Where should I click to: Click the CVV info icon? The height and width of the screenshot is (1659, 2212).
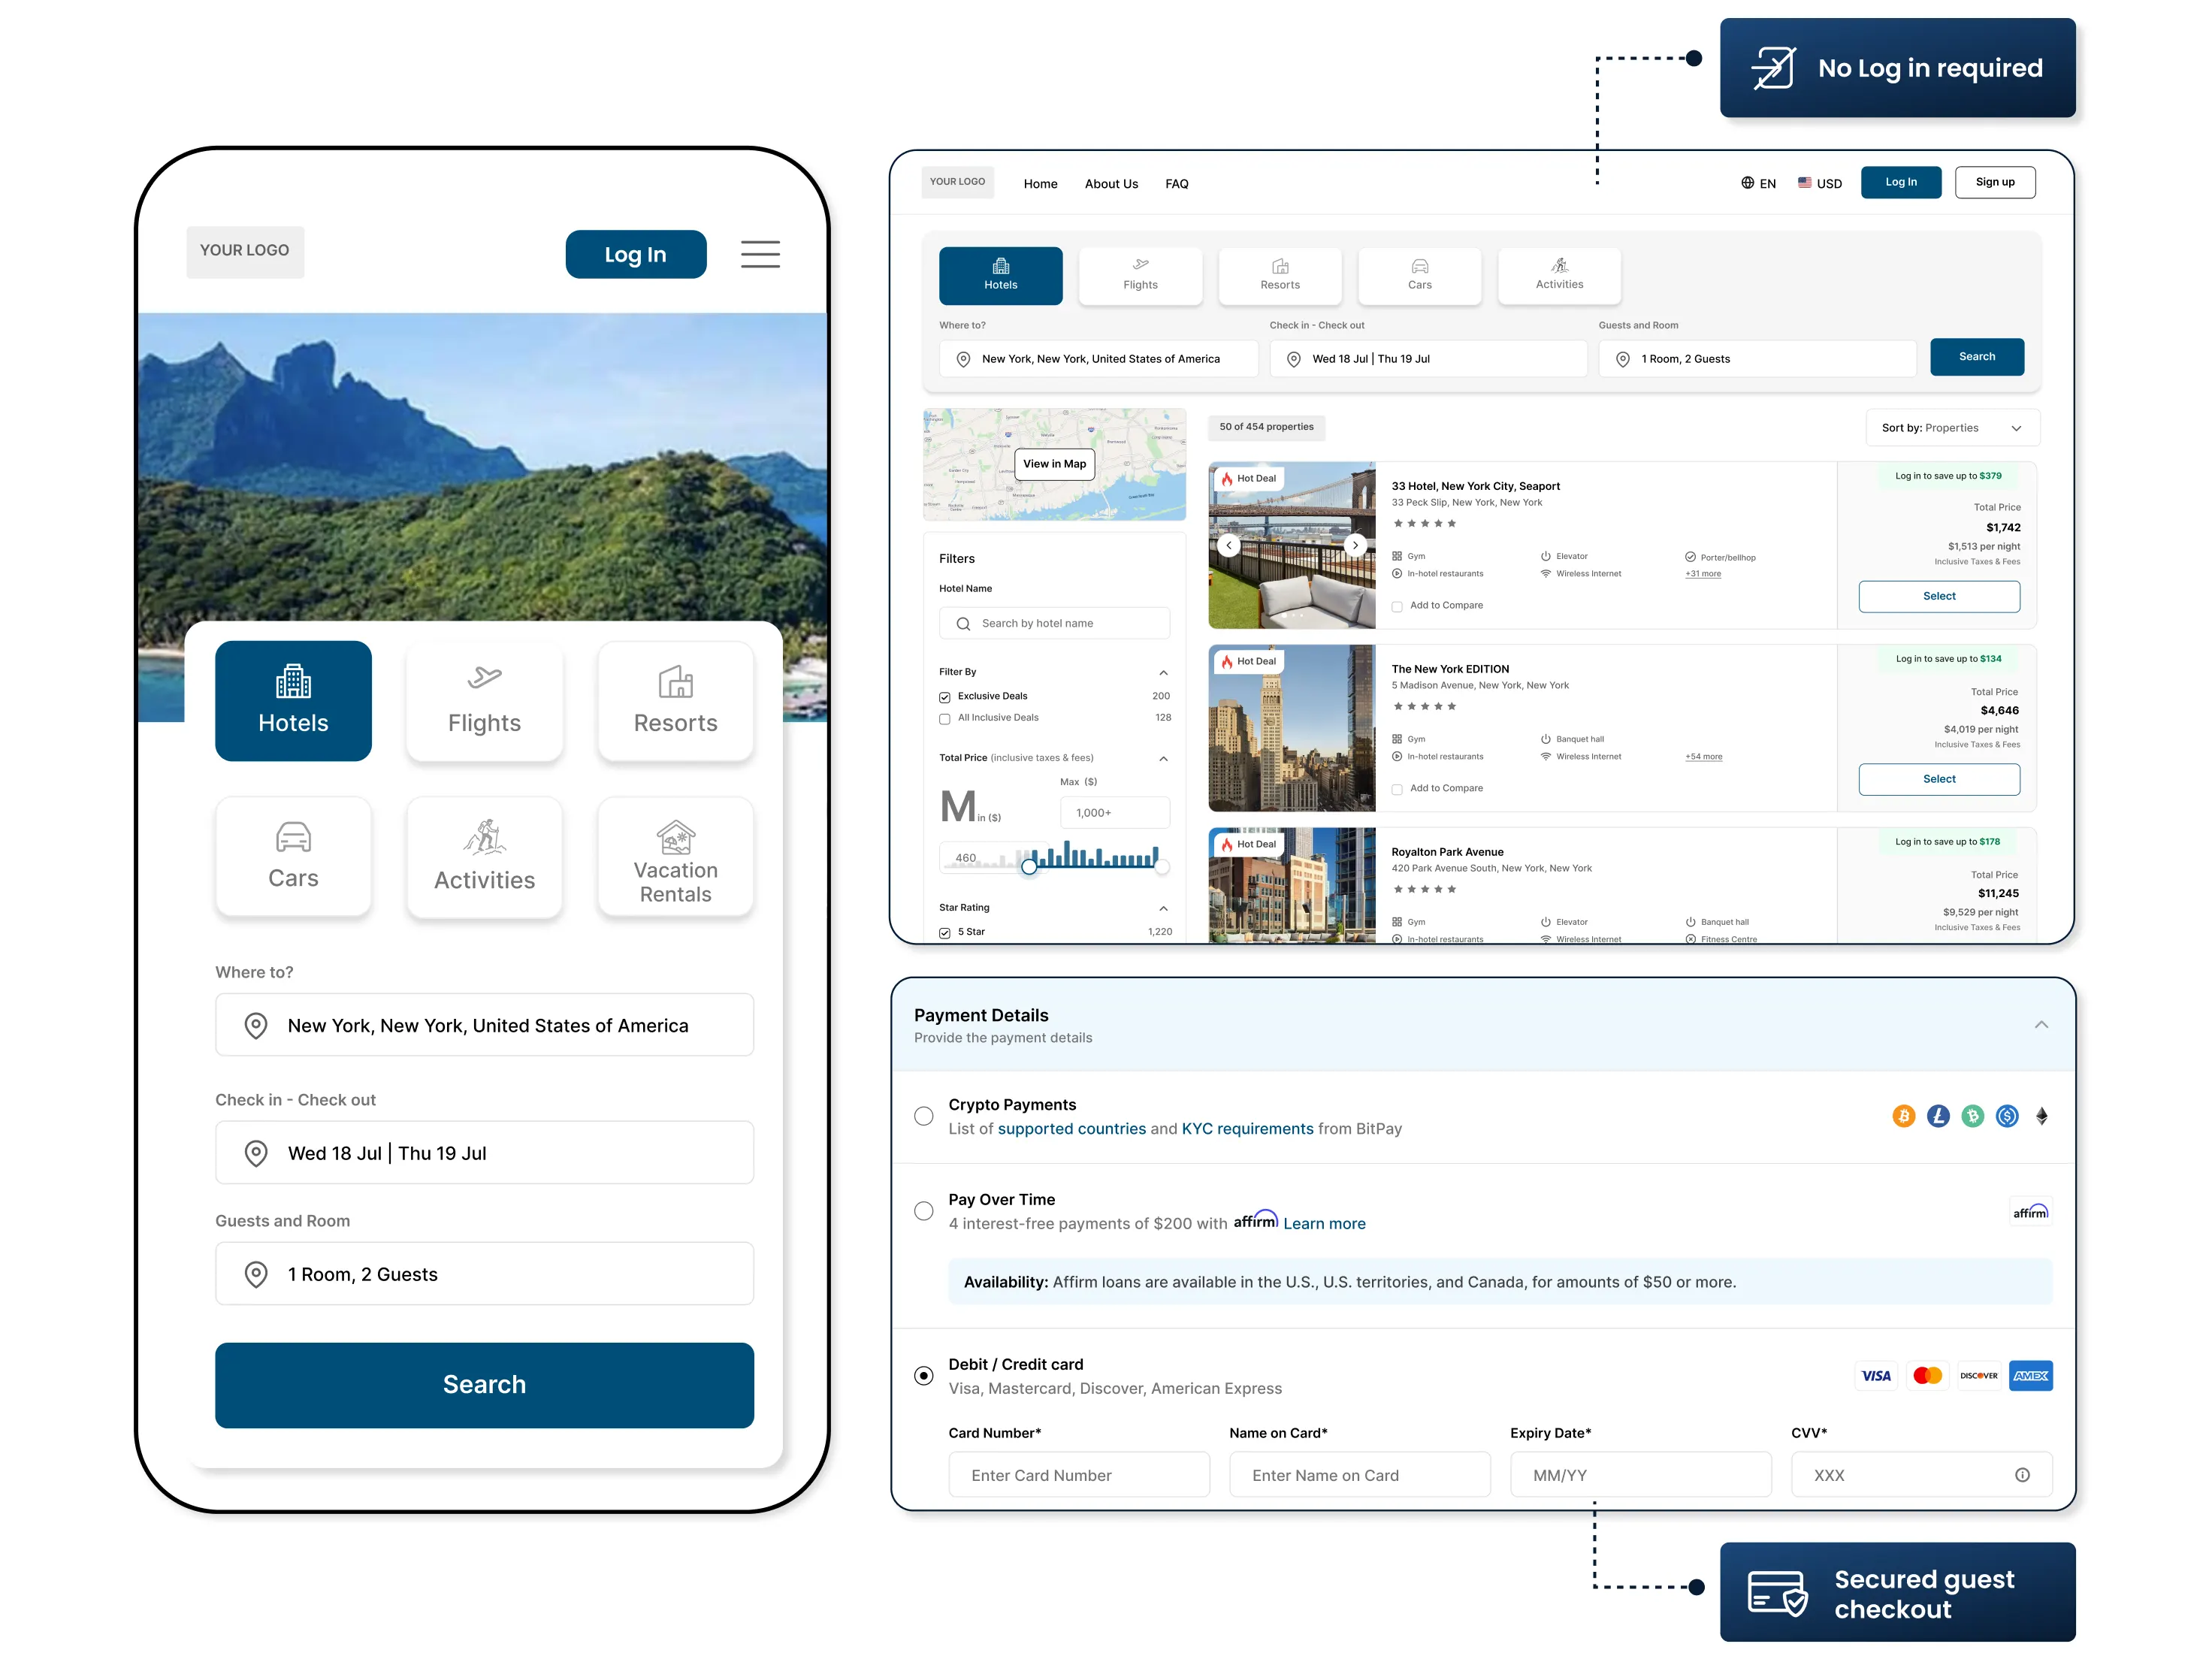click(x=2022, y=1475)
